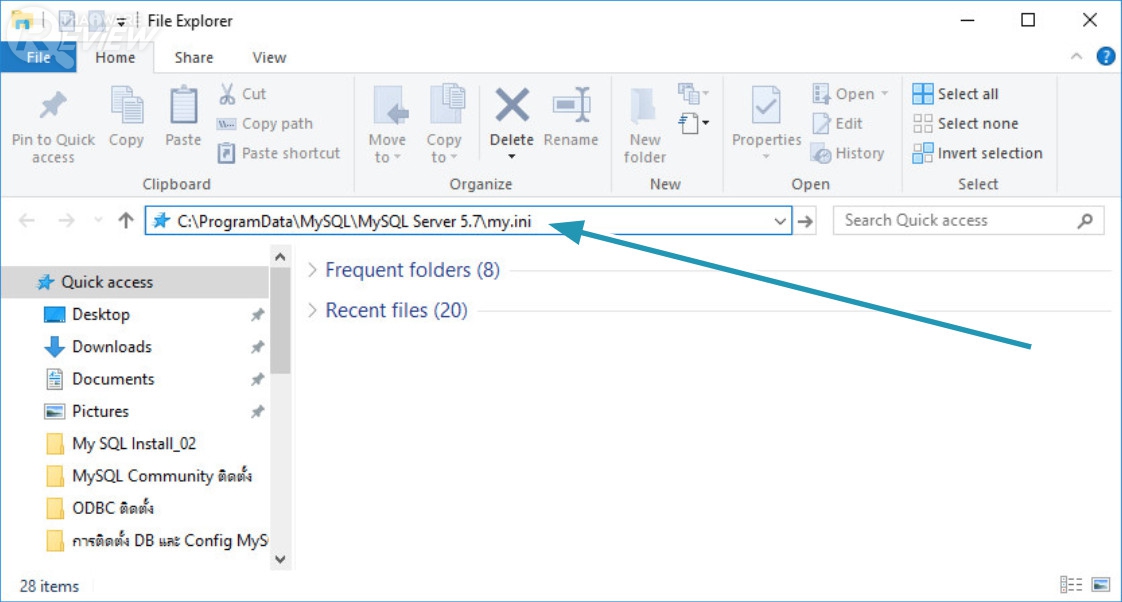Open the Open button dropdown in ribbon
Image resolution: width=1122 pixels, height=602 pixels.
(884, 94)
